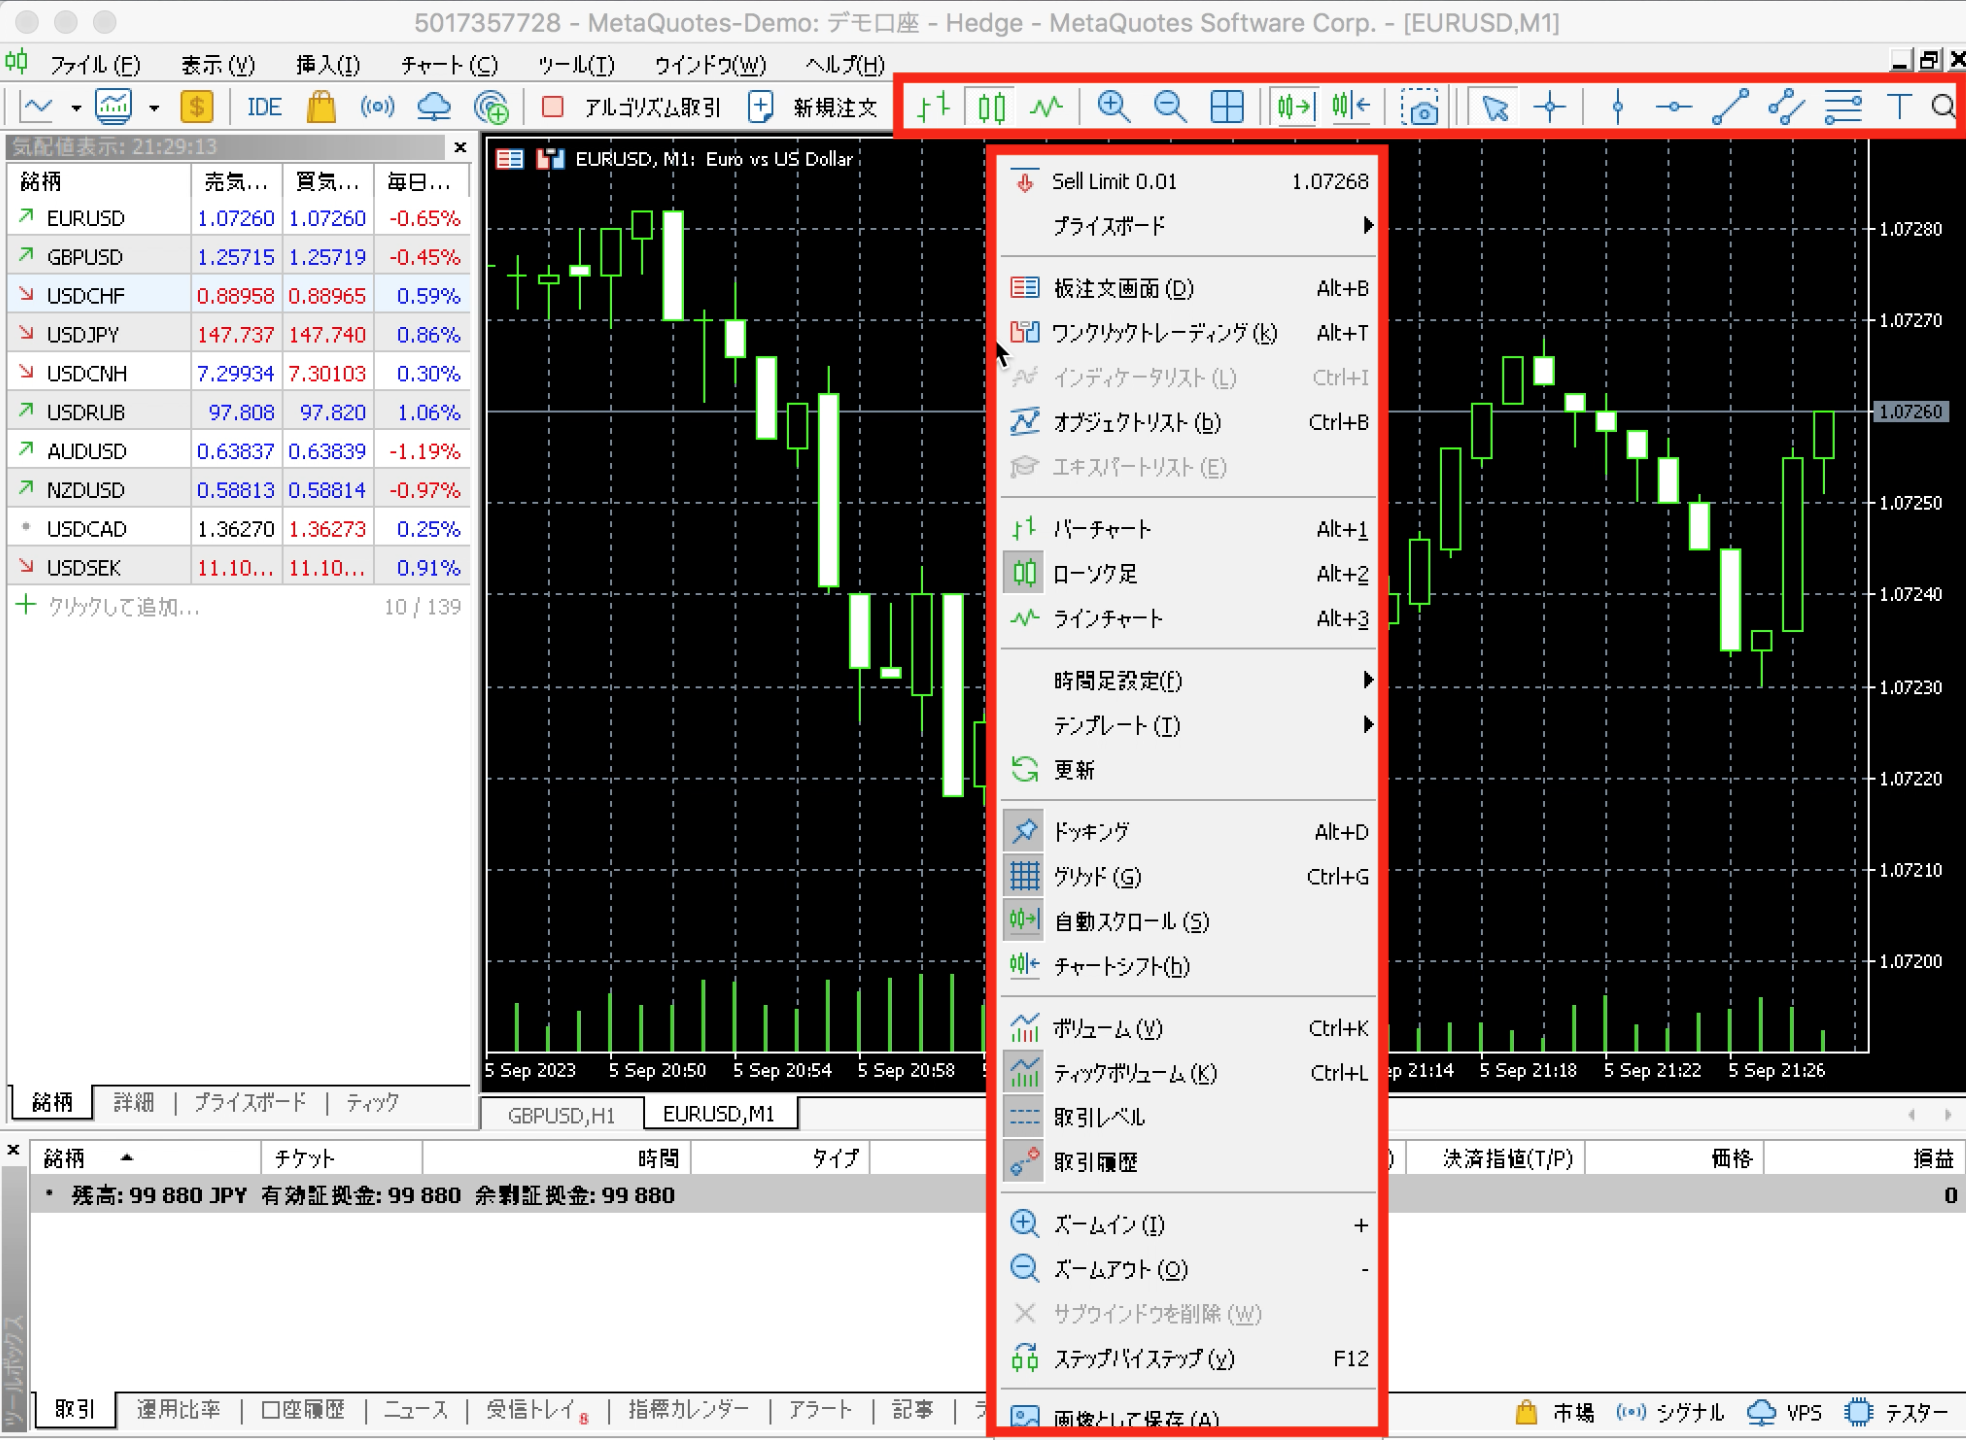Choose ズームイン(I) in context menu
The image size is (1966, 1440).
(1188, 1224)
